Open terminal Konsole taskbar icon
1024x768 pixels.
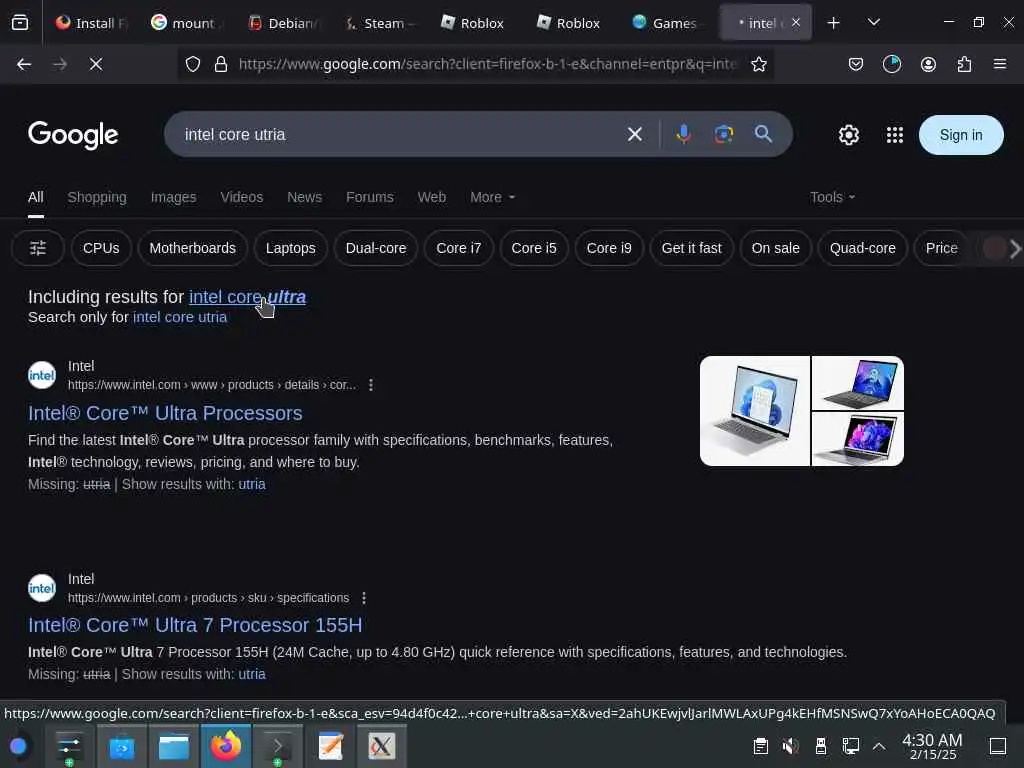pos(278,746)
